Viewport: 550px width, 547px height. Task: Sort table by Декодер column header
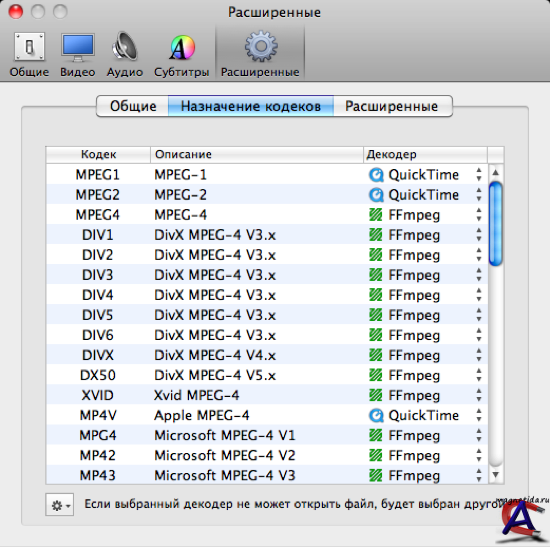(x=425, y=154)
